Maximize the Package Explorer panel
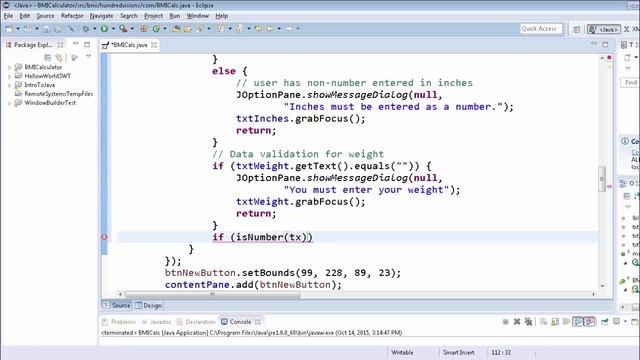Viewport: 640px width, 360px height. pyautogui.click(x=87, y=44)
